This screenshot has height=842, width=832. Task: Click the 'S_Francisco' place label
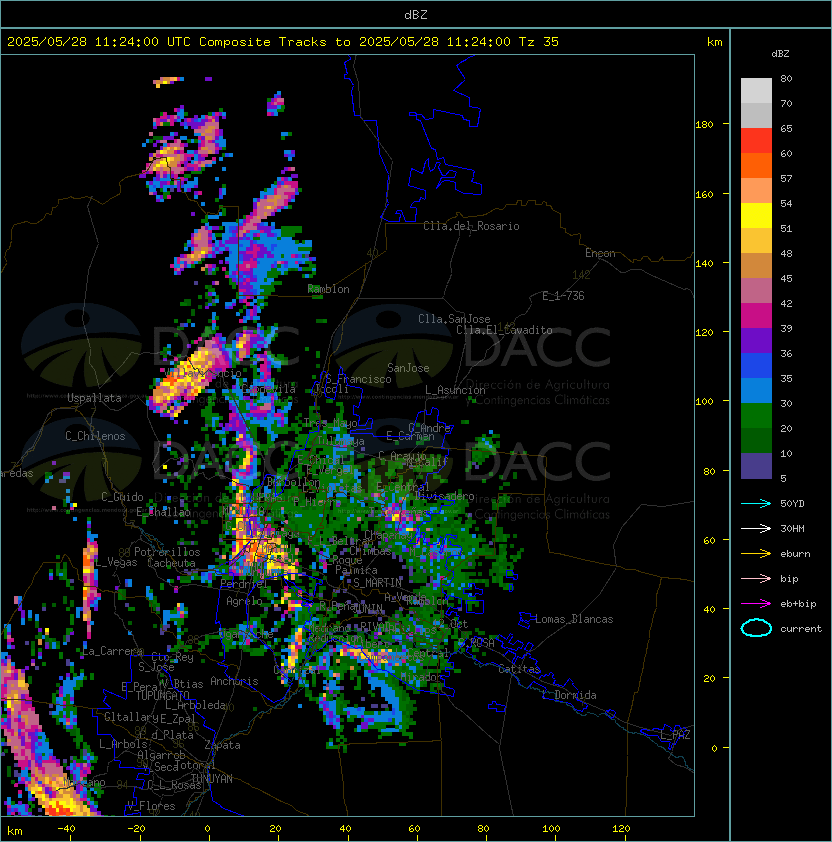(x=358, y=379)
